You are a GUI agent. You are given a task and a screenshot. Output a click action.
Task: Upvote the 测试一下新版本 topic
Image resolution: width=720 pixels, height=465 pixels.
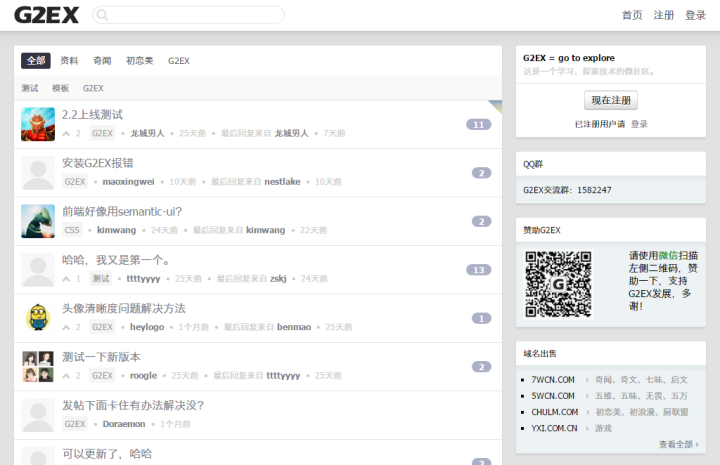[66, 376]
